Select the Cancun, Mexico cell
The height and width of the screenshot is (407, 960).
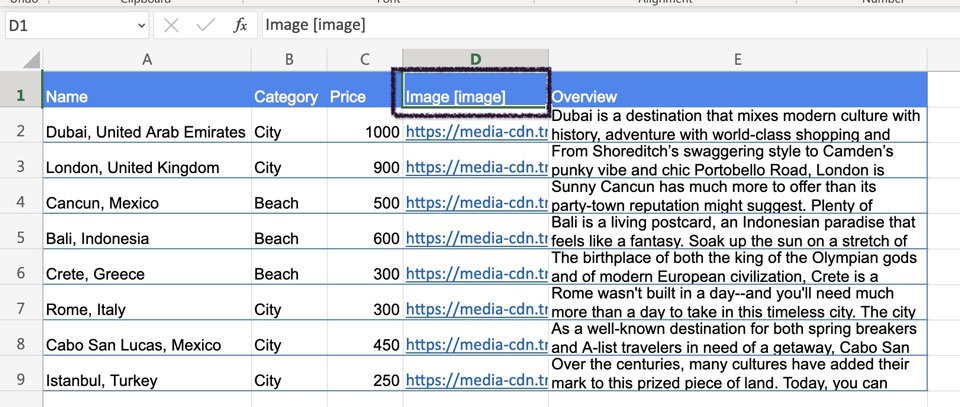point(147,196)
